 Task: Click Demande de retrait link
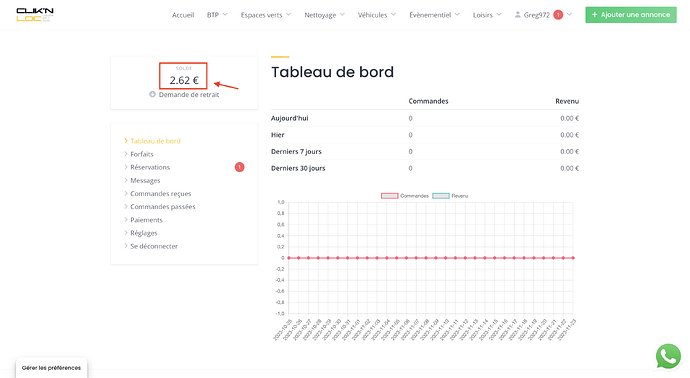189,95
